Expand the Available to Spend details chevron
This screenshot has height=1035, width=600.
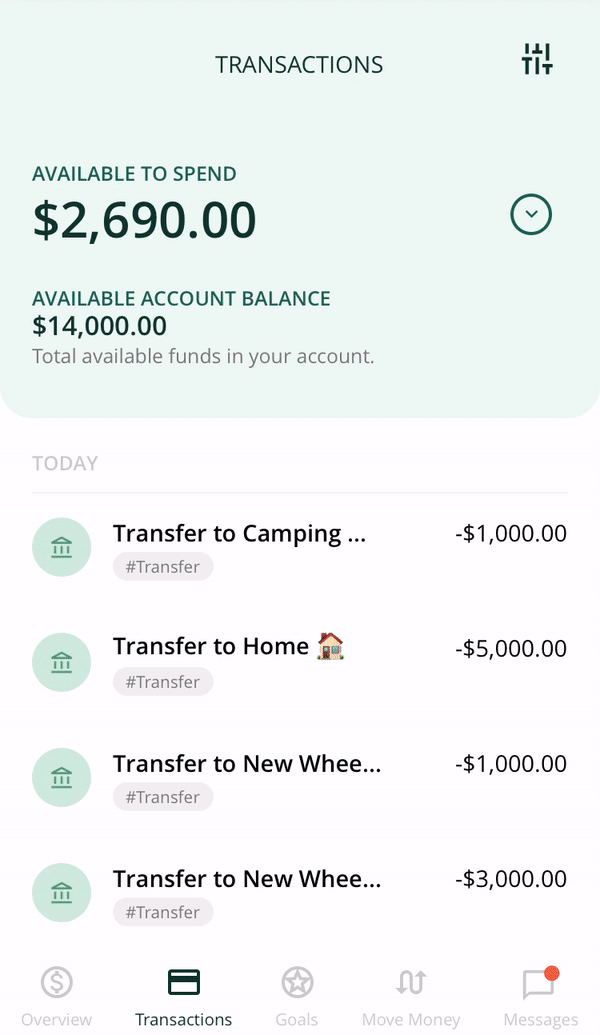click(531, 215)
